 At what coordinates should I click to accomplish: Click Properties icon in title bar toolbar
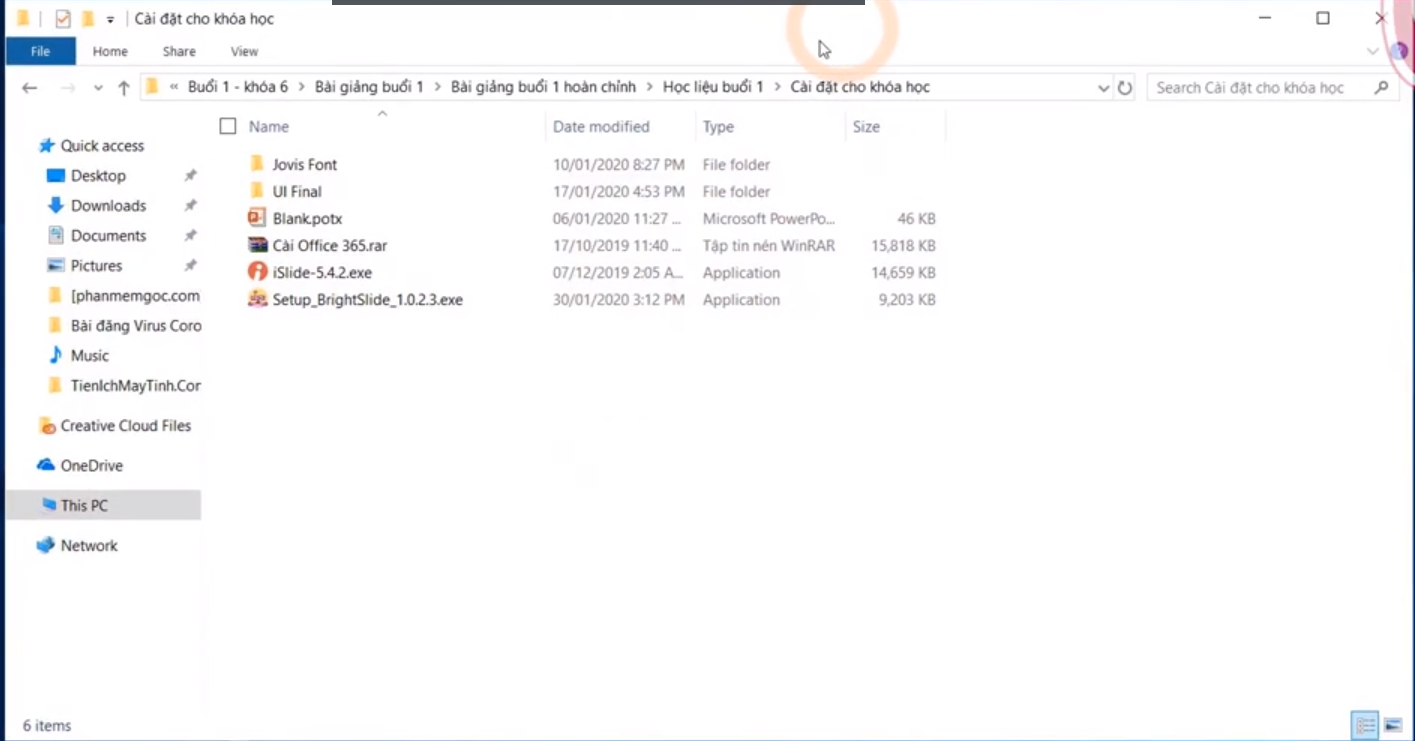[x=63, y=18]
